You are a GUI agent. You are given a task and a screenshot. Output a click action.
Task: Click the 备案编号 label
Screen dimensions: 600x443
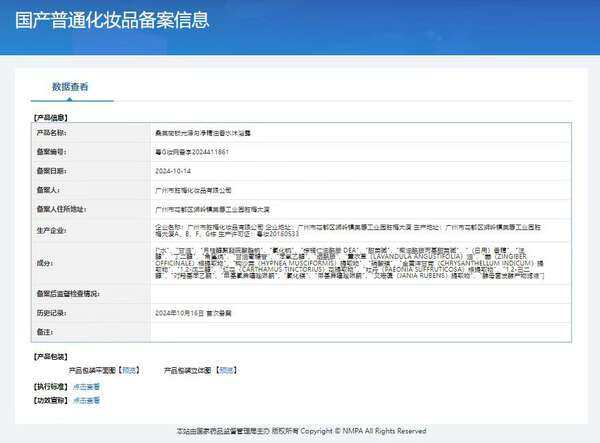tap(51, 152)
